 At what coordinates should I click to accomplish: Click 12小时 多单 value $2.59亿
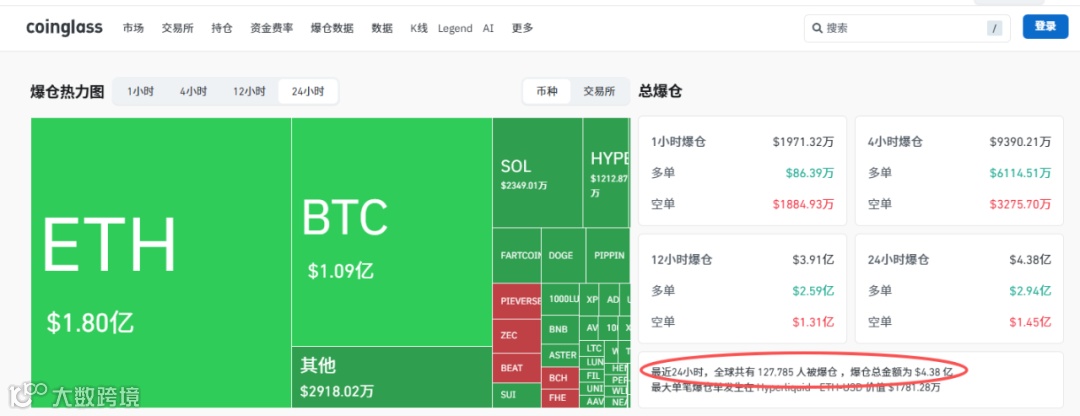point(813,291)
